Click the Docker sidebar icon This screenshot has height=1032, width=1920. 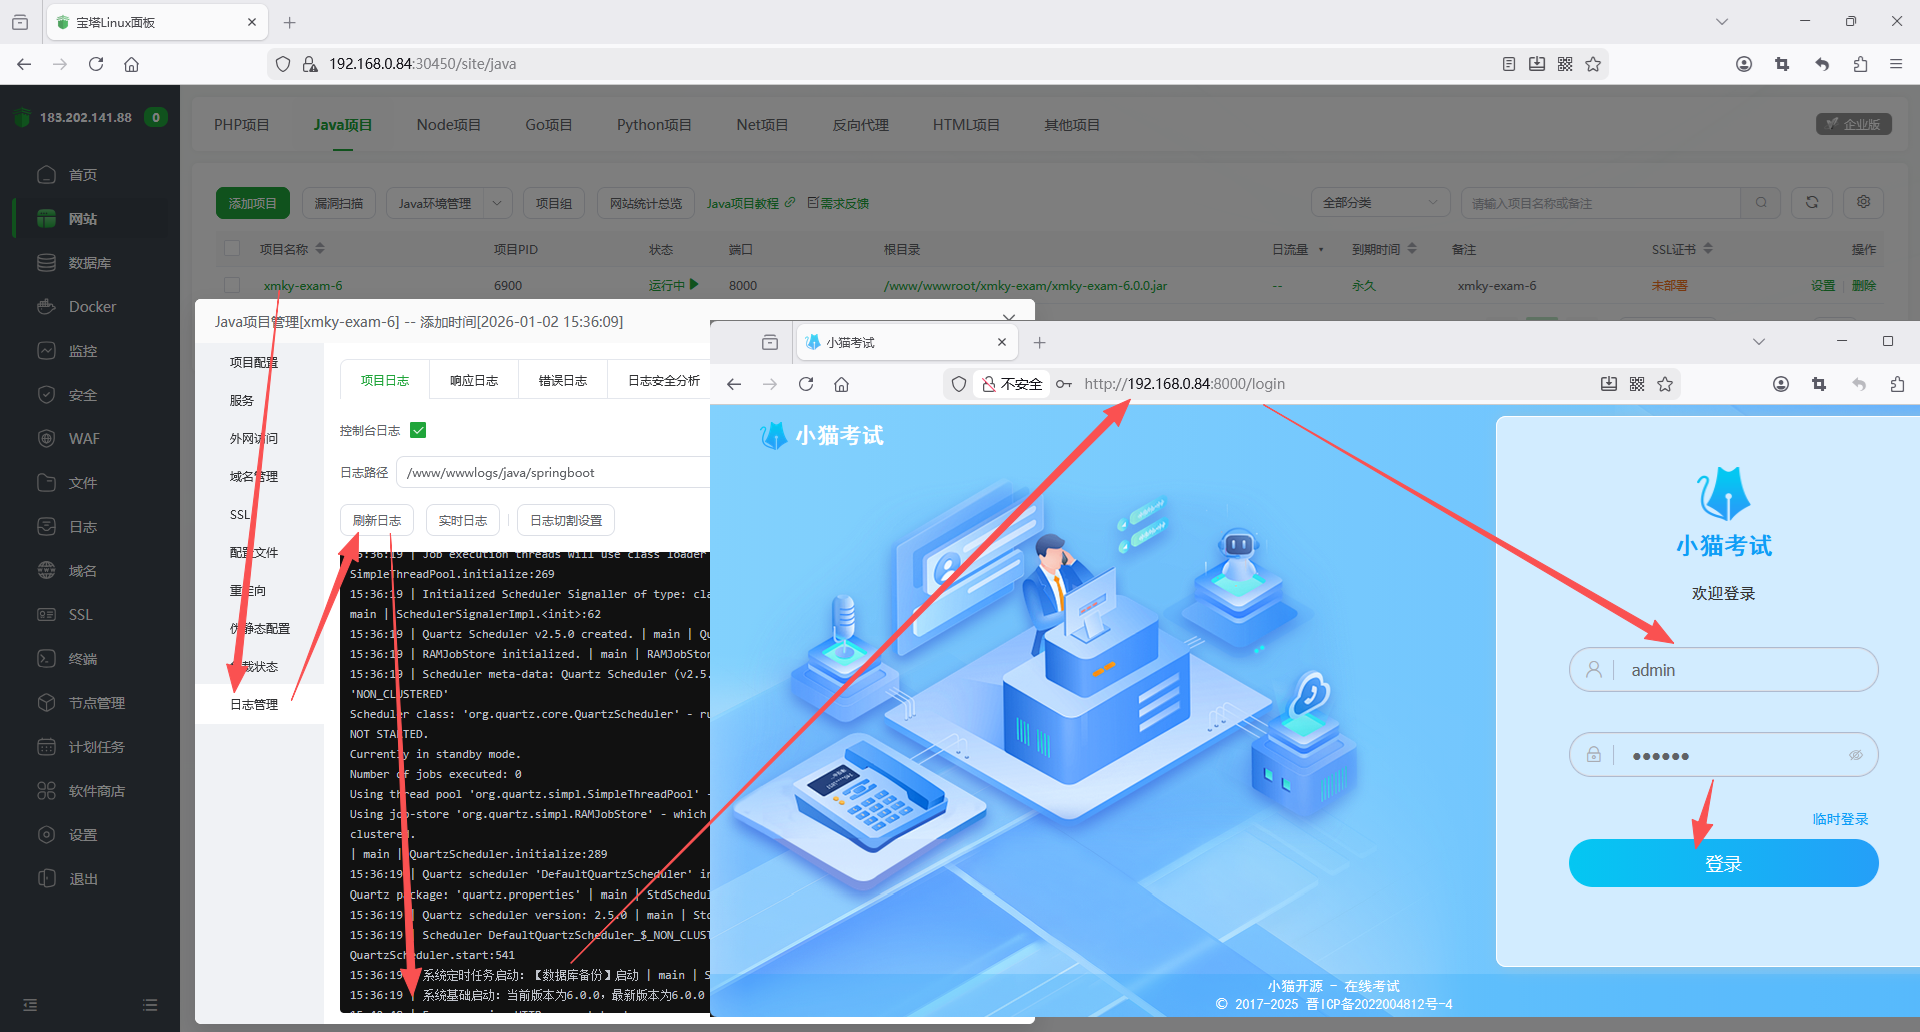click(46, 307)
